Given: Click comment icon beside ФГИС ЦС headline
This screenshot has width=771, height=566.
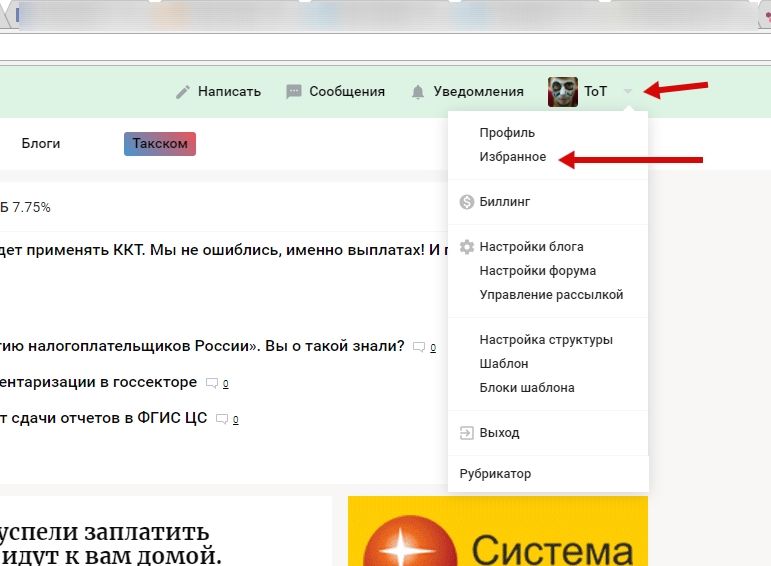Looking at the screenshot, I should pyautogui.click(x=222, y=419).
